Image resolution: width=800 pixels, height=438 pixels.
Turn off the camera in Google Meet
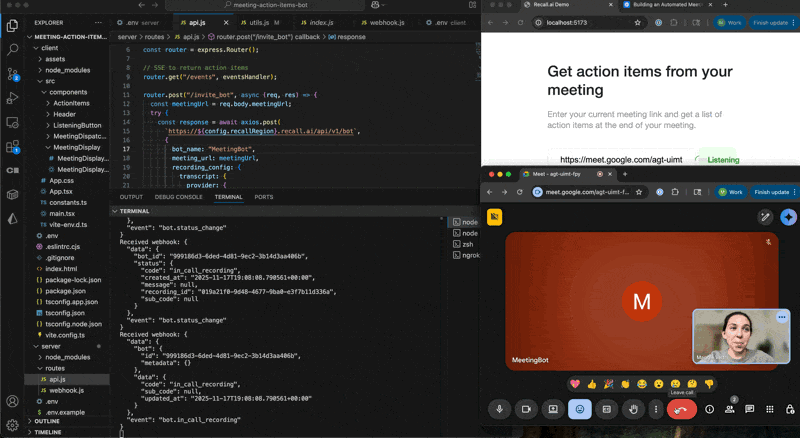[x=526, y=409]
